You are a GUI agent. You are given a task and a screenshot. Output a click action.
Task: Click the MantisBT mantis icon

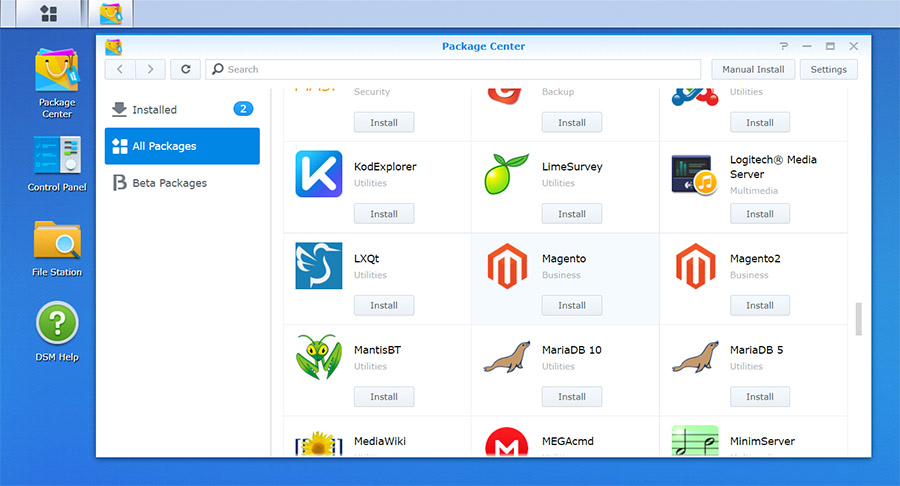click(319, 357)
